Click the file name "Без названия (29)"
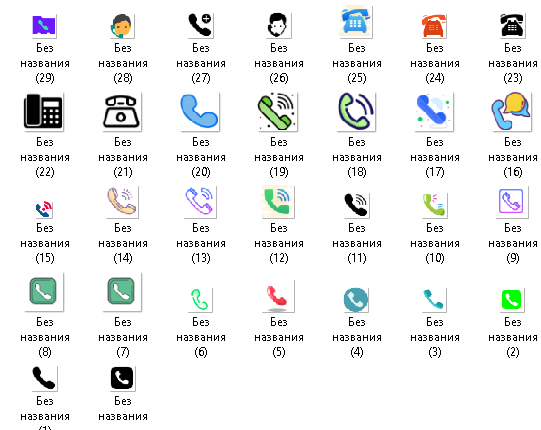This screenshot has width=541, height=430. tap(45, 63)
